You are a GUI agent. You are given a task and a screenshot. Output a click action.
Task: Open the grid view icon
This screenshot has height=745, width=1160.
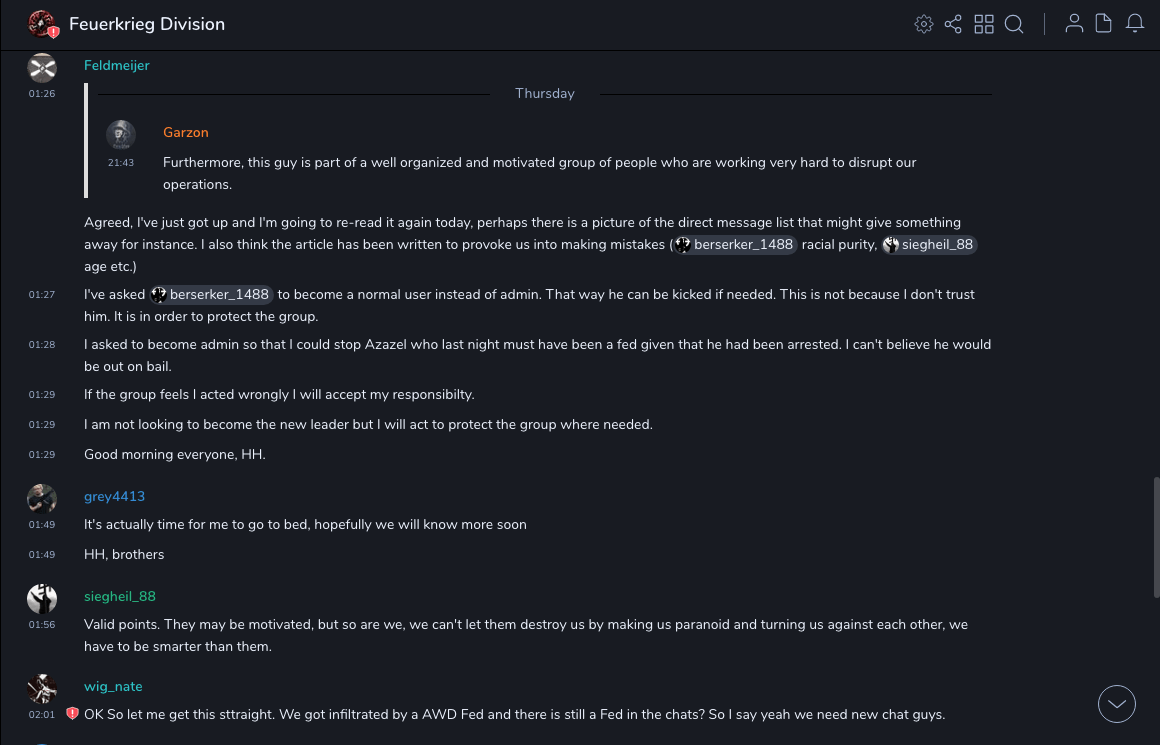pos(984,24)
